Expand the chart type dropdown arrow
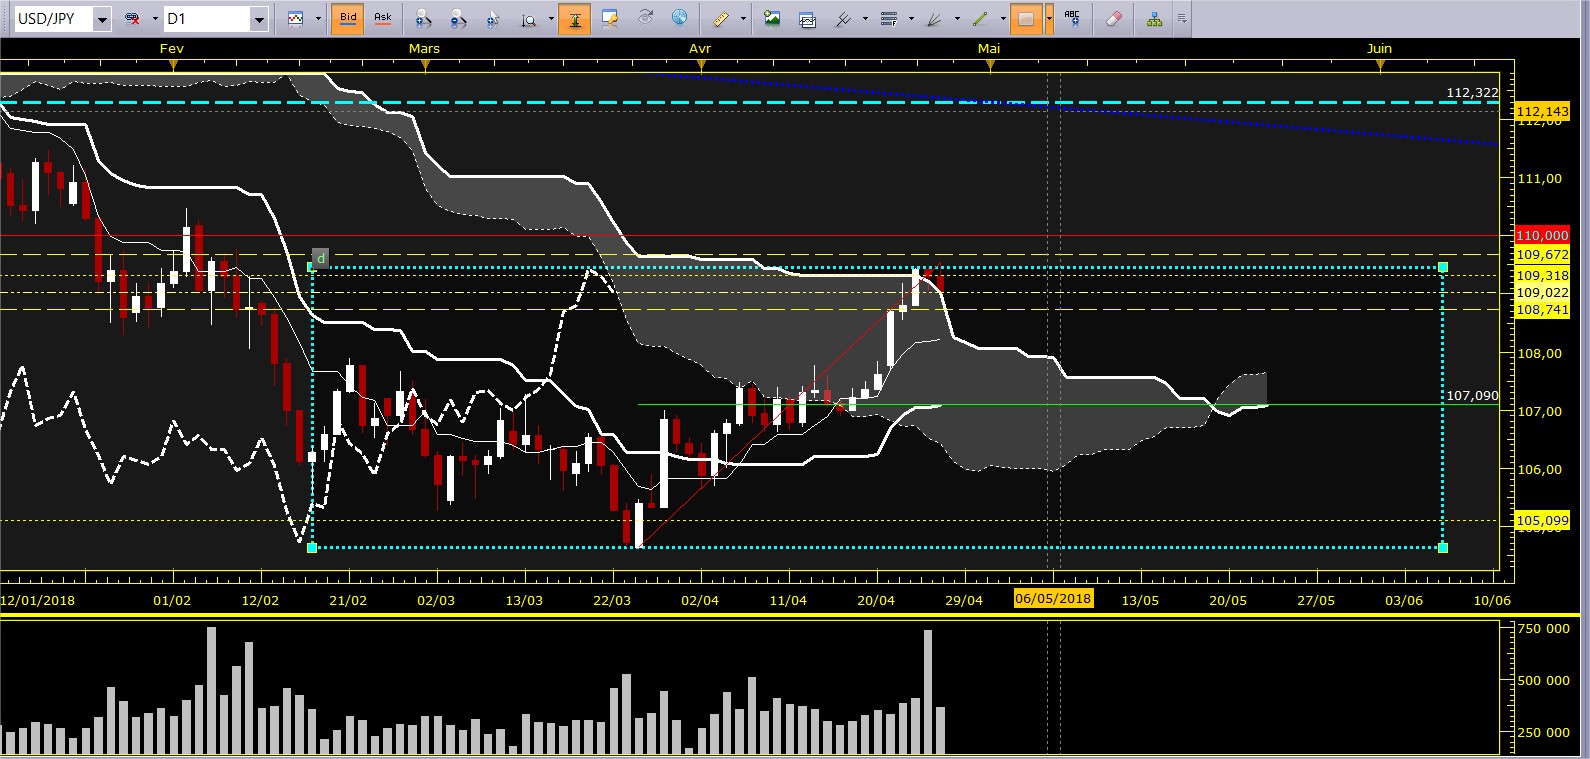This screenshot has height=759, width=1590. click(318, 19)
